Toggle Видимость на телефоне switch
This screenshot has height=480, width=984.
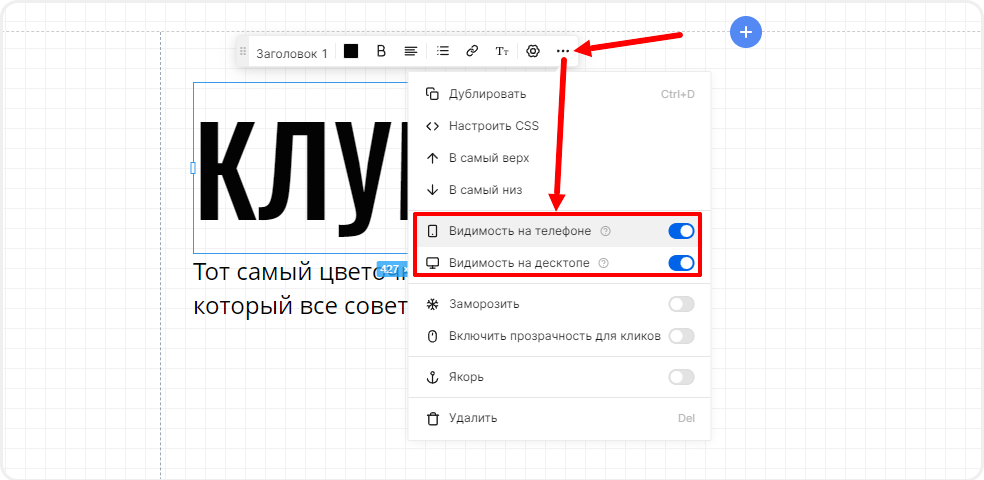point(682,231)
